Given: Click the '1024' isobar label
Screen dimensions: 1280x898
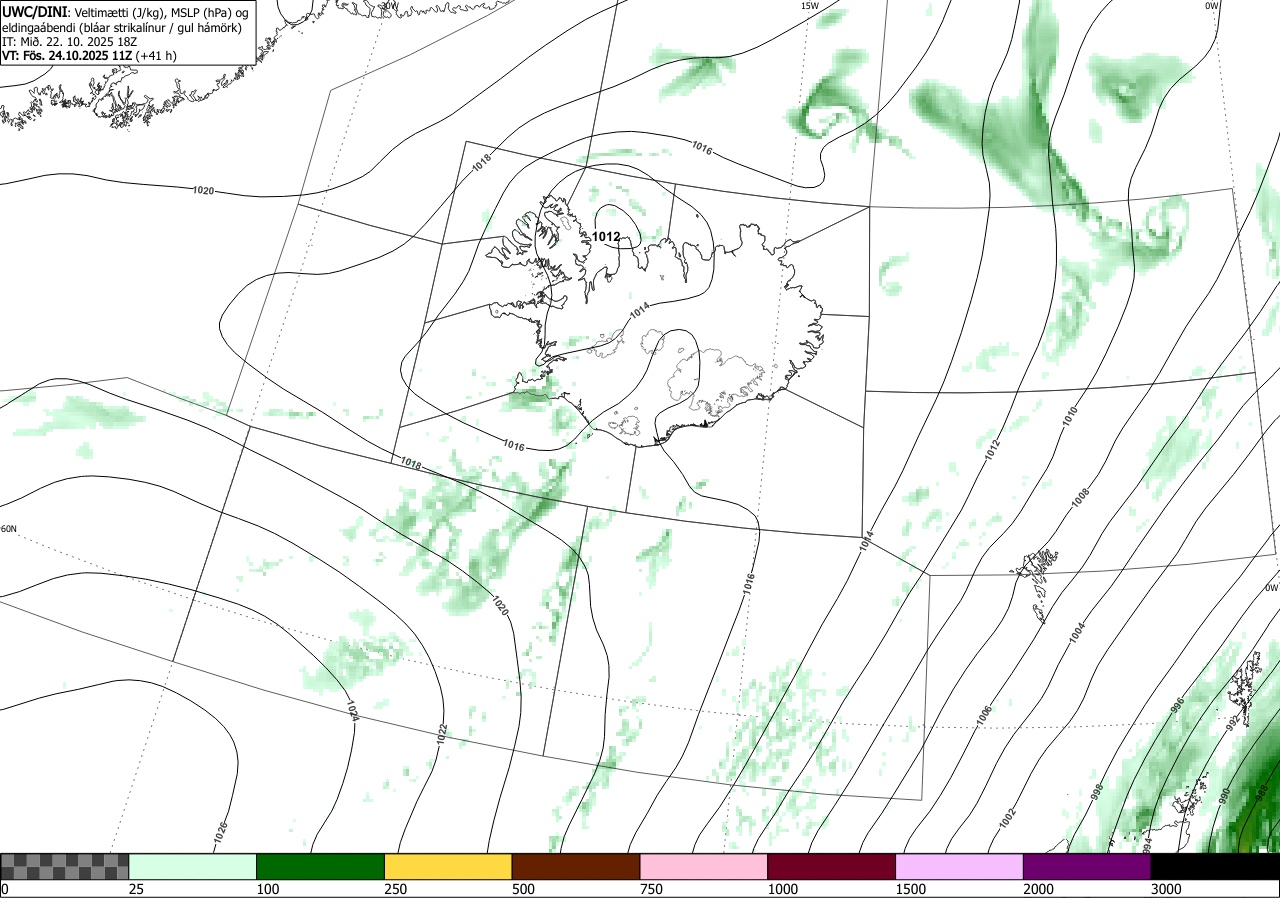Looking at the screenshot, I should tap(352, 710).
